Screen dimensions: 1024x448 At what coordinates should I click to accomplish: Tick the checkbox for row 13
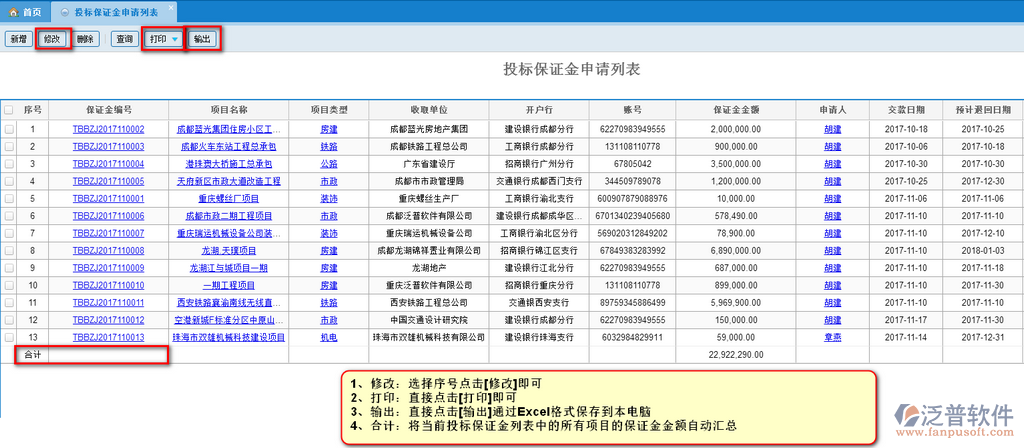9,337
